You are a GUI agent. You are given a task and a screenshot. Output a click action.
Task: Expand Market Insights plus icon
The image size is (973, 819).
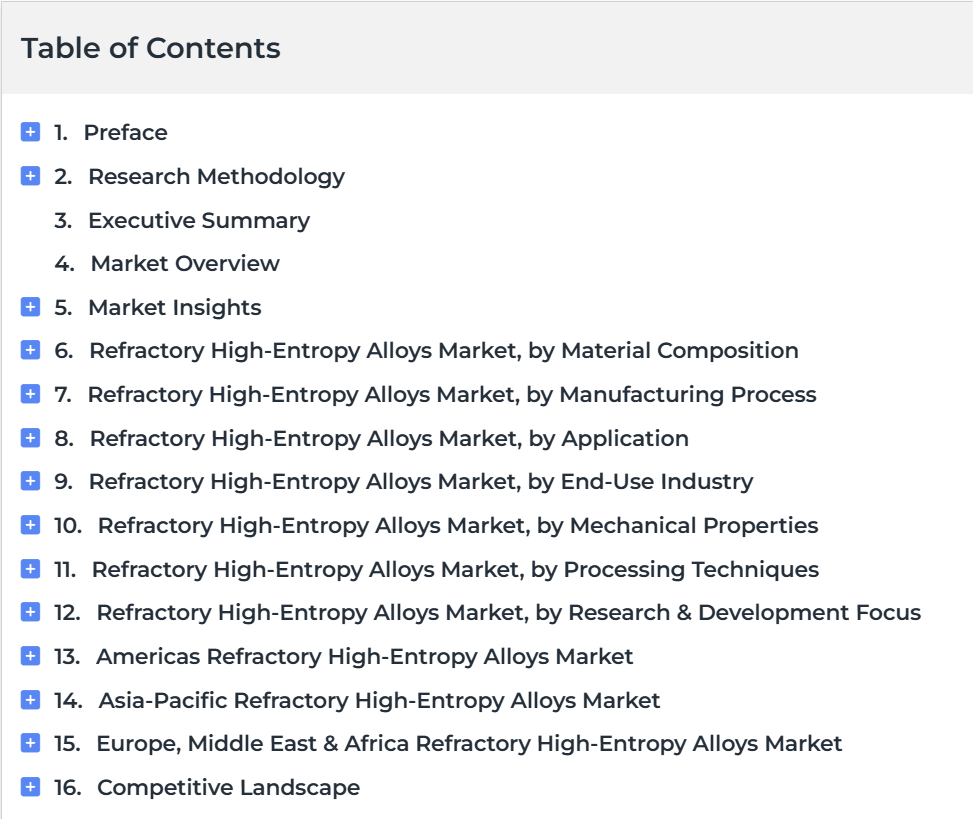(x=30, y=307)
